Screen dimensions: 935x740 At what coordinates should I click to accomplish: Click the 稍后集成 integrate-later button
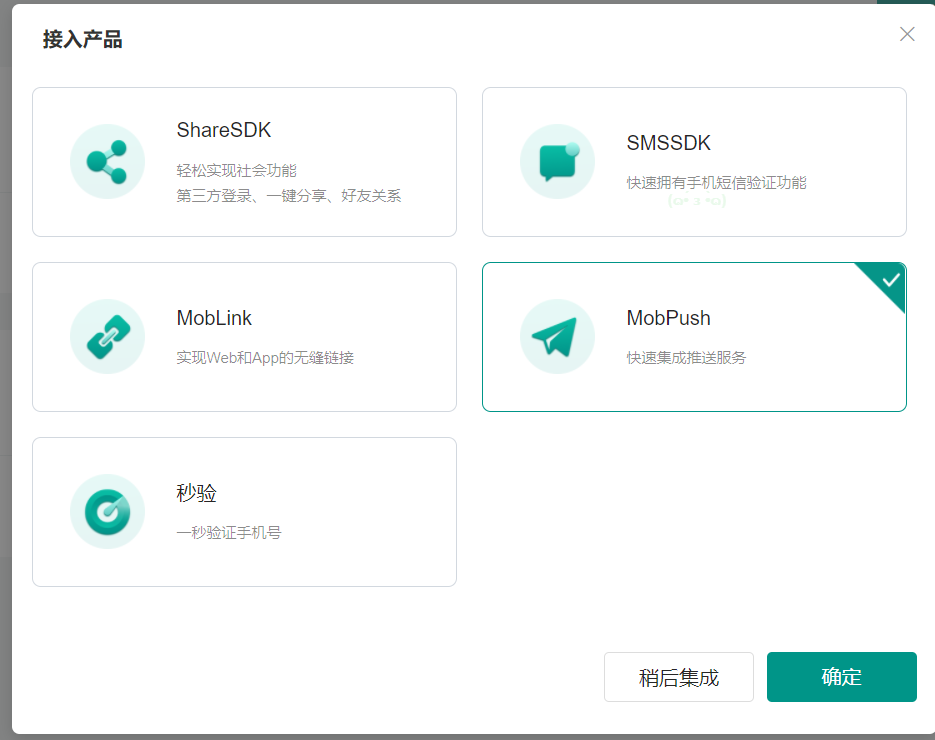tap(678, 677)
